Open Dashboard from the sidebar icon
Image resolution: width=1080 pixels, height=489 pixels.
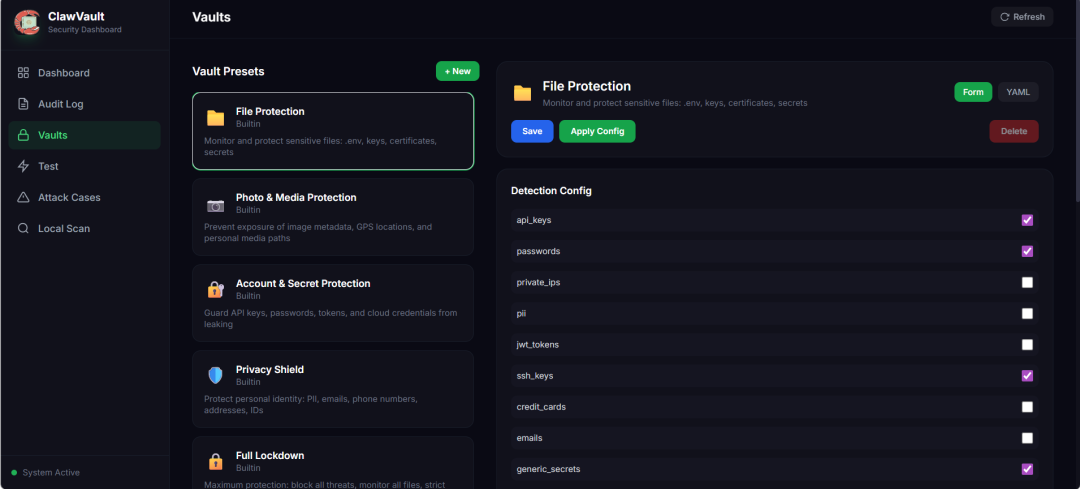tap(23, 73)
